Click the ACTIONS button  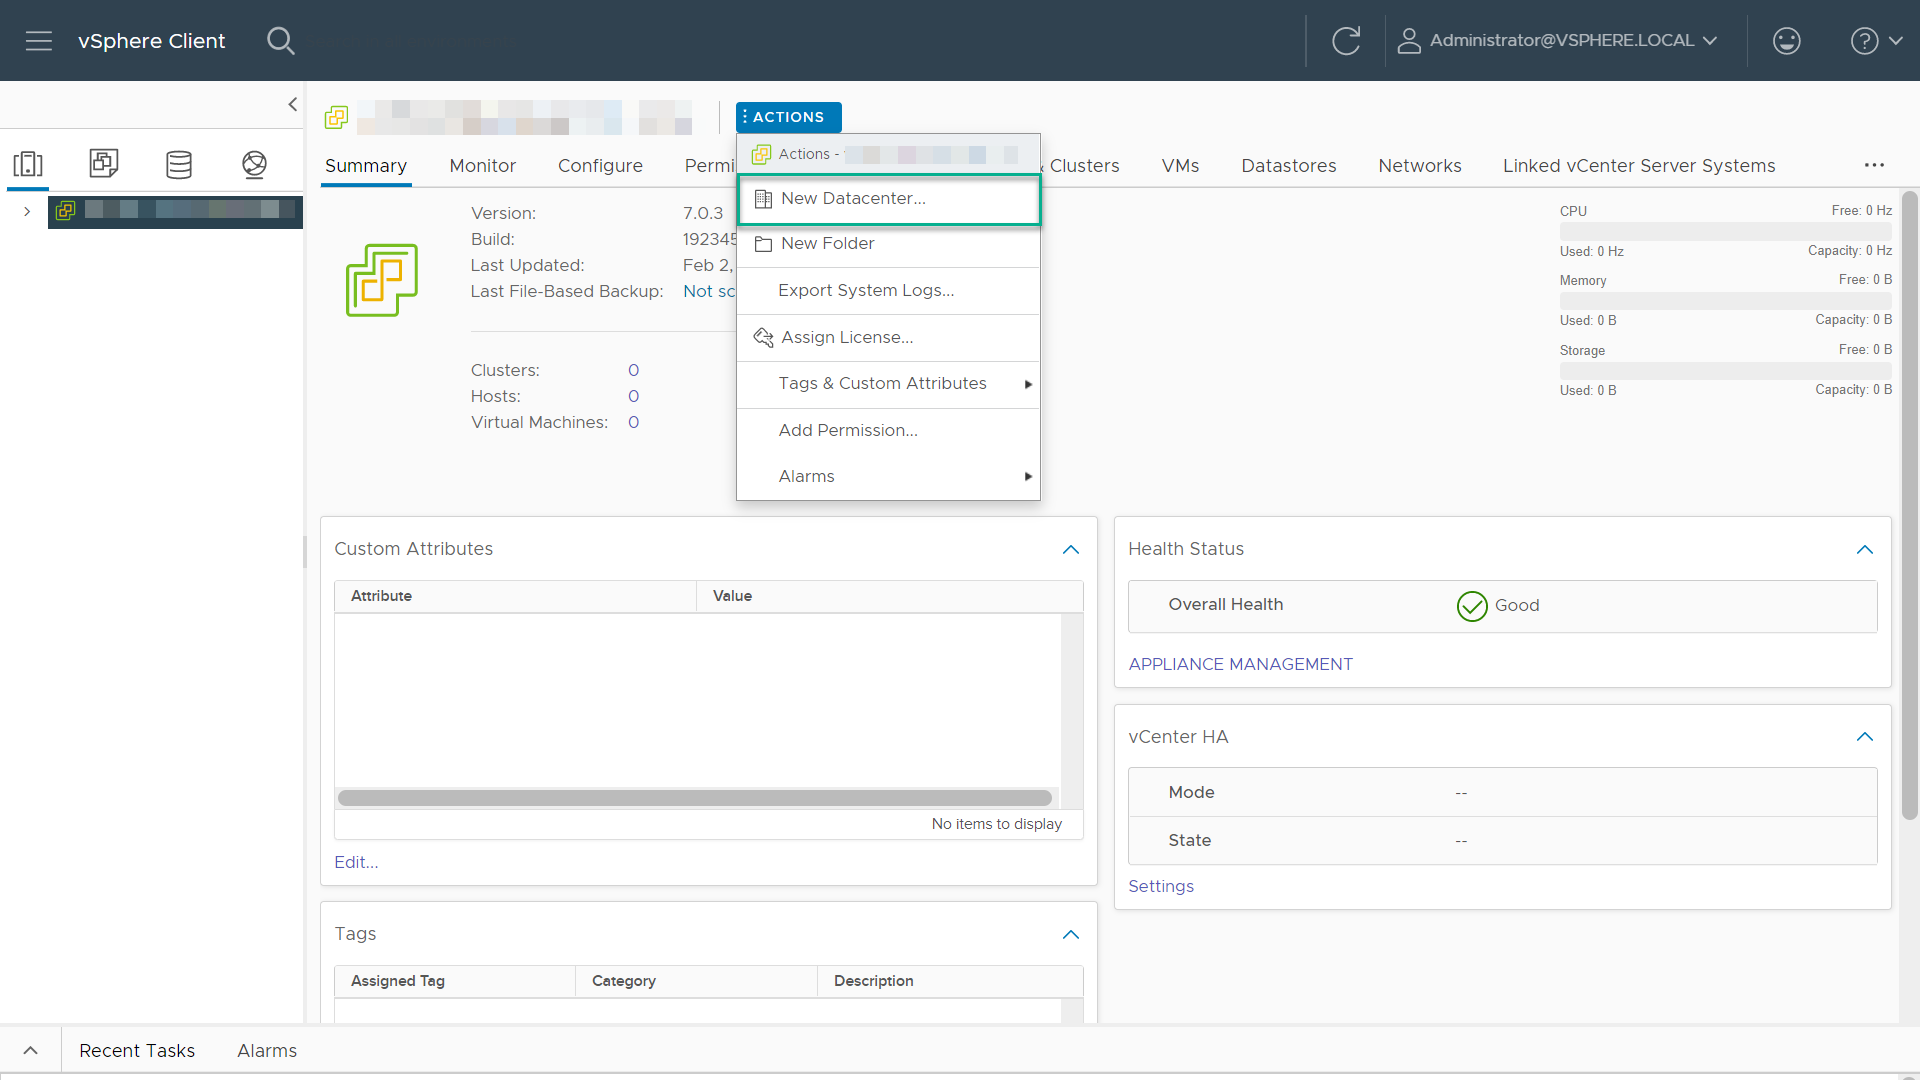coord(788,117)
